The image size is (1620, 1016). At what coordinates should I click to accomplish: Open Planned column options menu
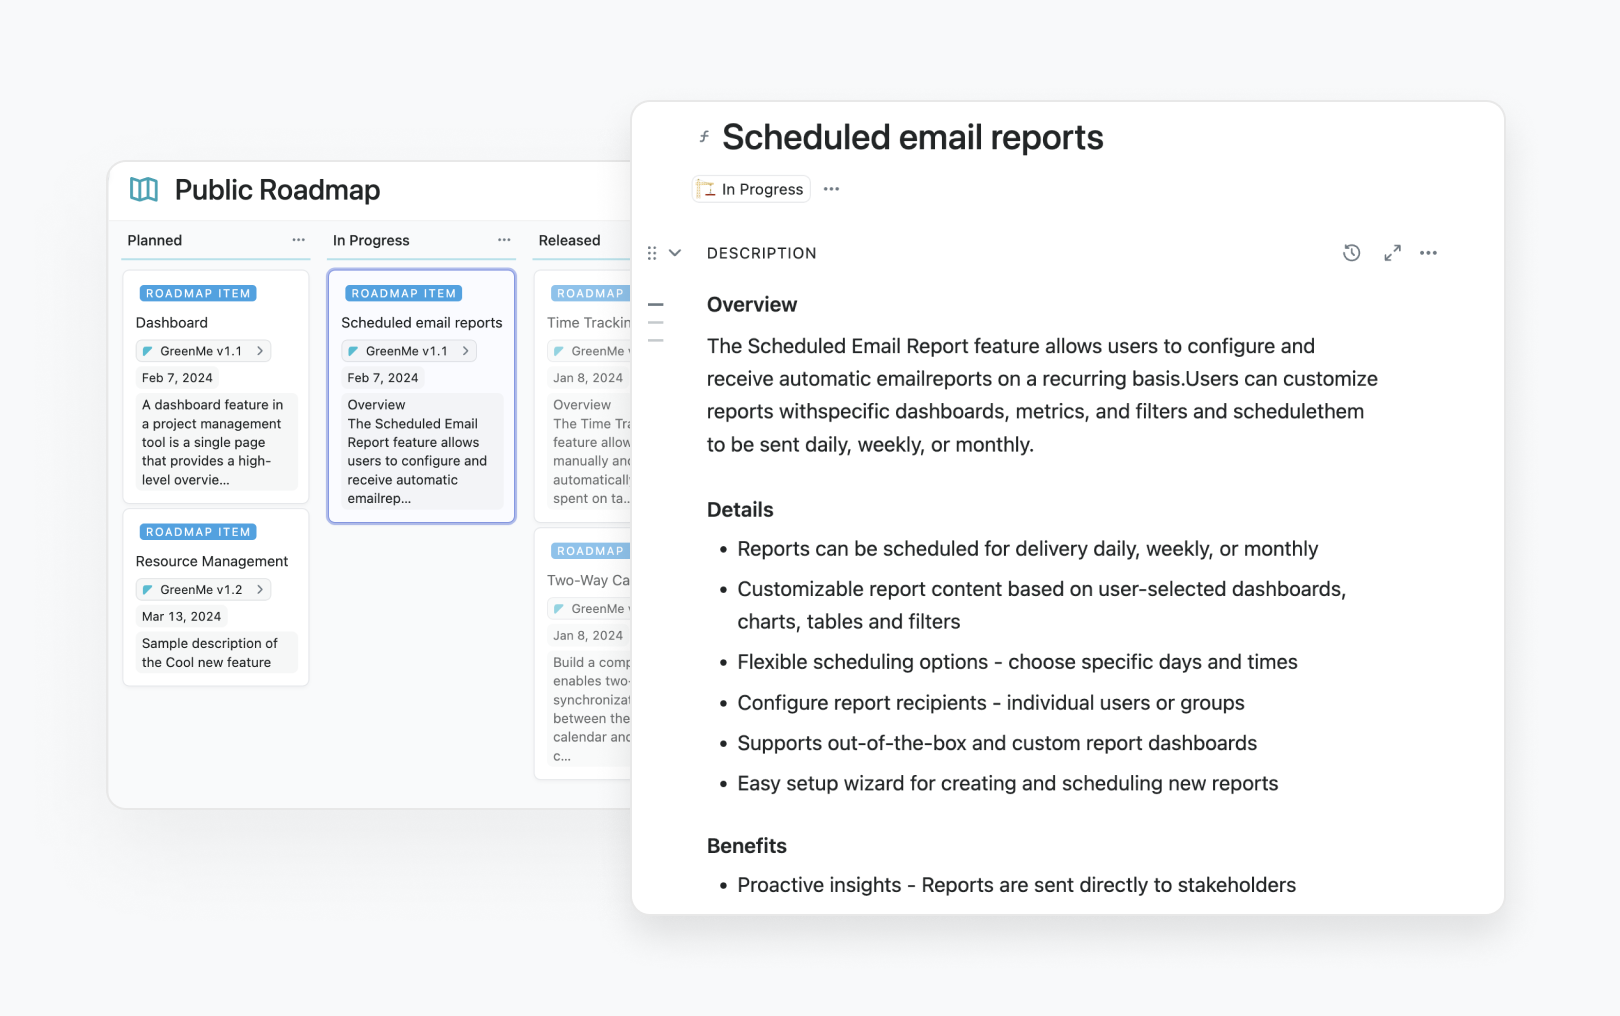coord(298,240)
